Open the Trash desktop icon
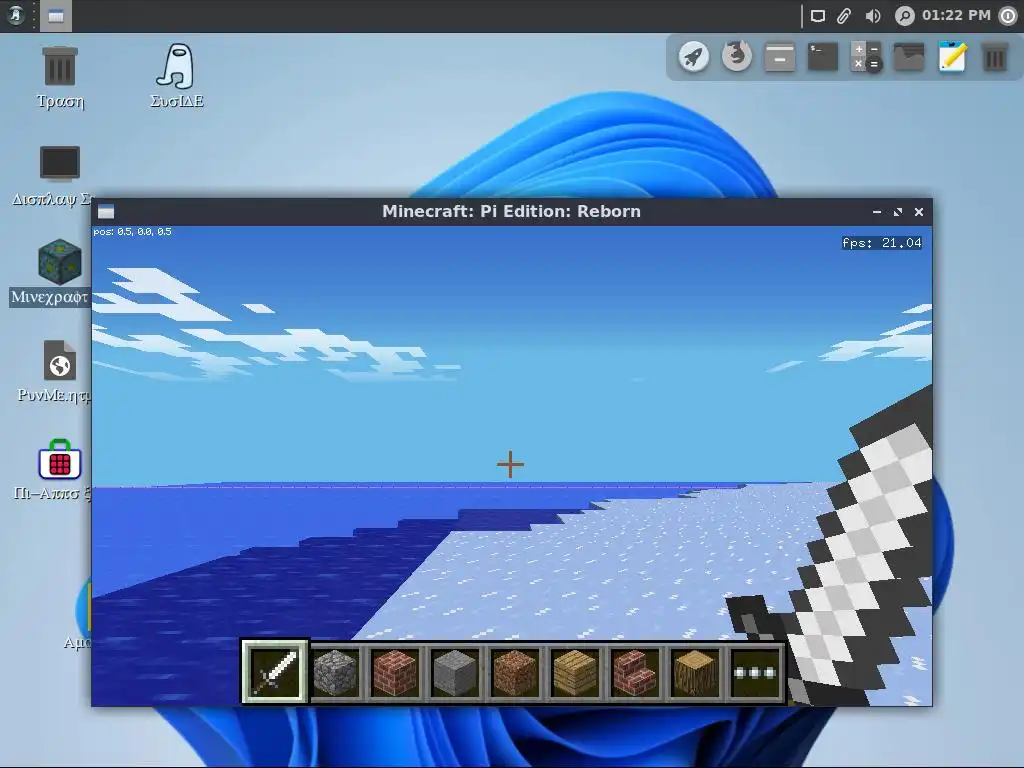This screenshot has width=1024, height=768. point(60,76)
